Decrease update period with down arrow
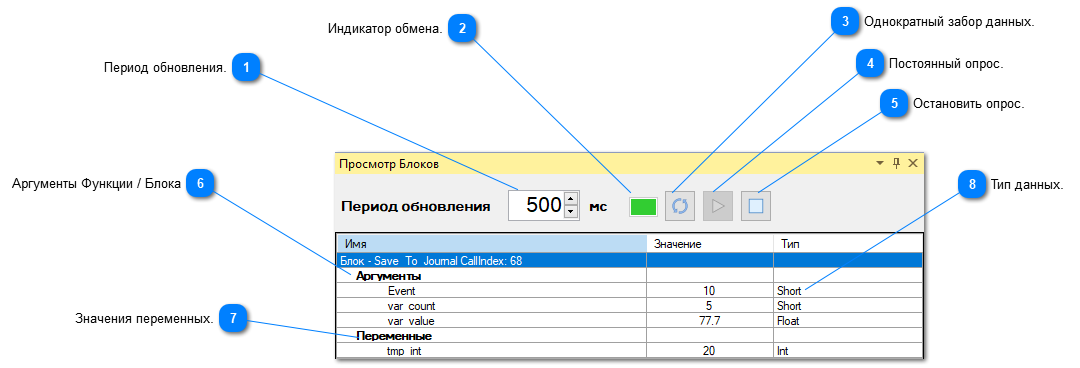 570,212
